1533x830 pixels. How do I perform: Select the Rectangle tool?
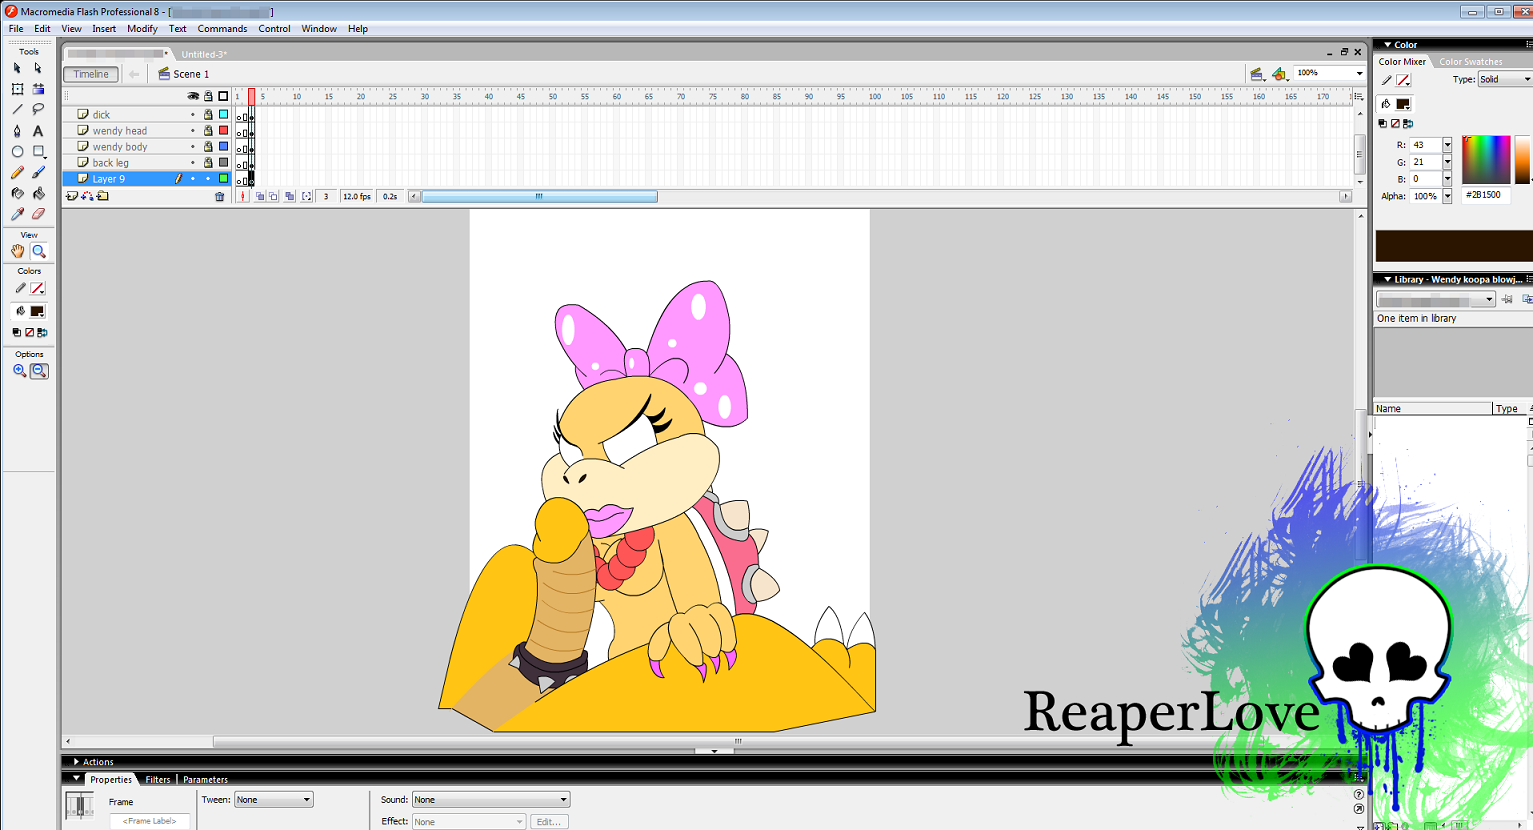coord(38,152)
